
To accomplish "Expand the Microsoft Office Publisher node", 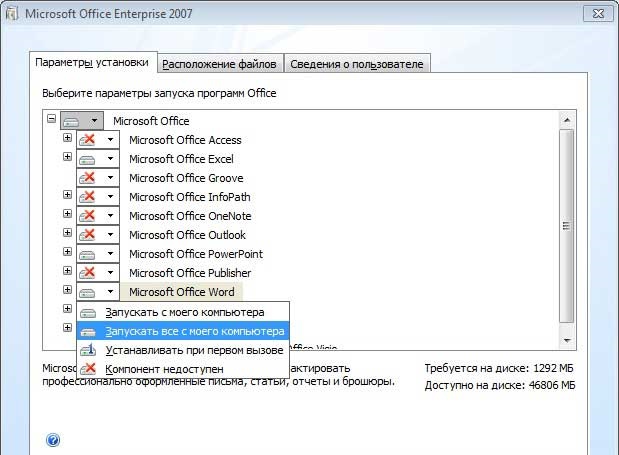I will pyautogui.click(x=68, y=270).
